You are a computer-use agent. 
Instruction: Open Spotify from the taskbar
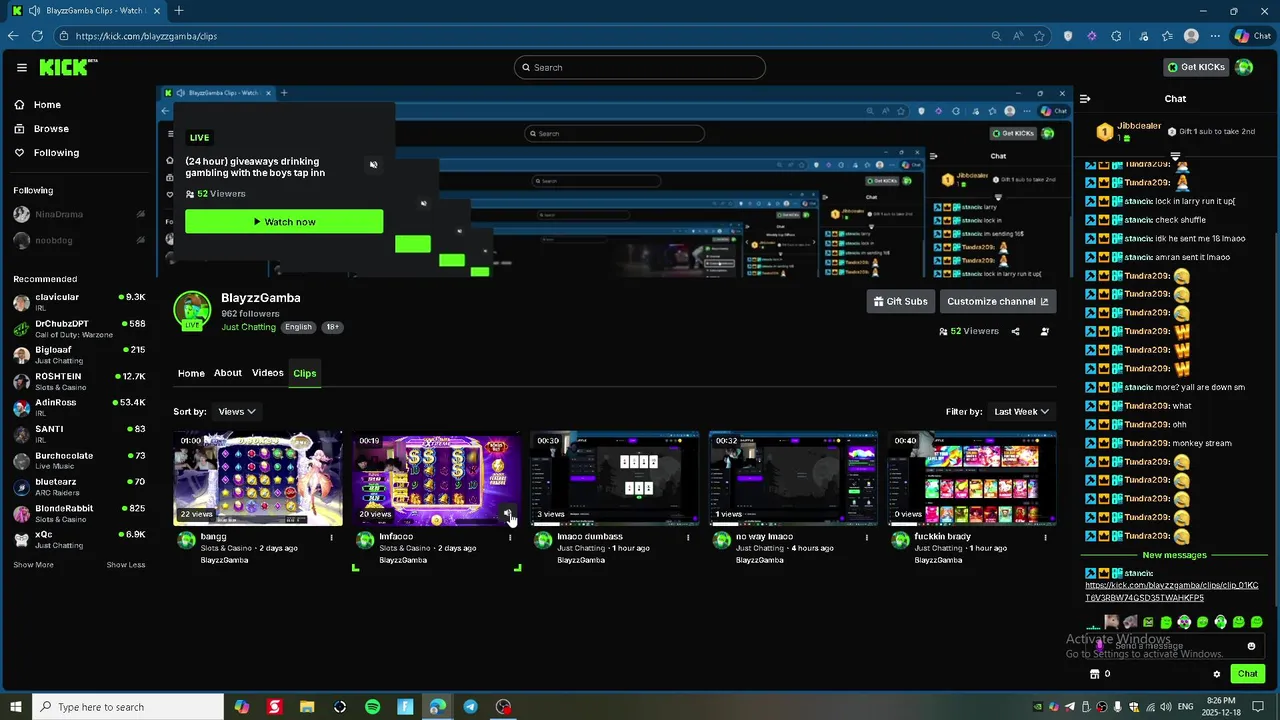coord(373,707)
